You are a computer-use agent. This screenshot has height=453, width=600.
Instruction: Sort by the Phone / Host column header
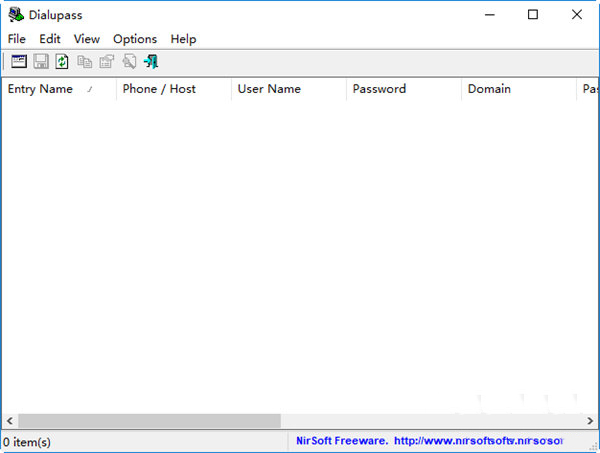pyautogui.click(x=174, y=89)
